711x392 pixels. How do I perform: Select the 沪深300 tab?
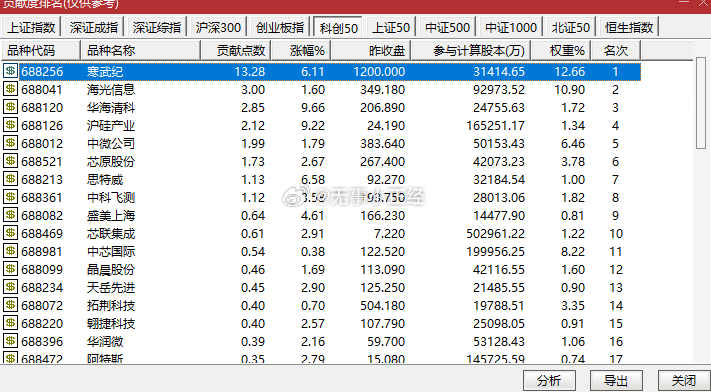(219, 27)
